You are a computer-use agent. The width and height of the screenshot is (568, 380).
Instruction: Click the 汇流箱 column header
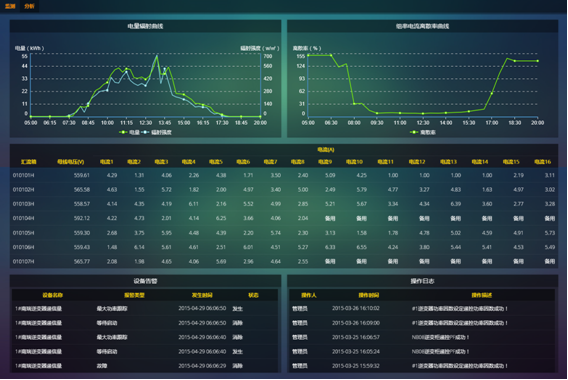click(28, 162)
